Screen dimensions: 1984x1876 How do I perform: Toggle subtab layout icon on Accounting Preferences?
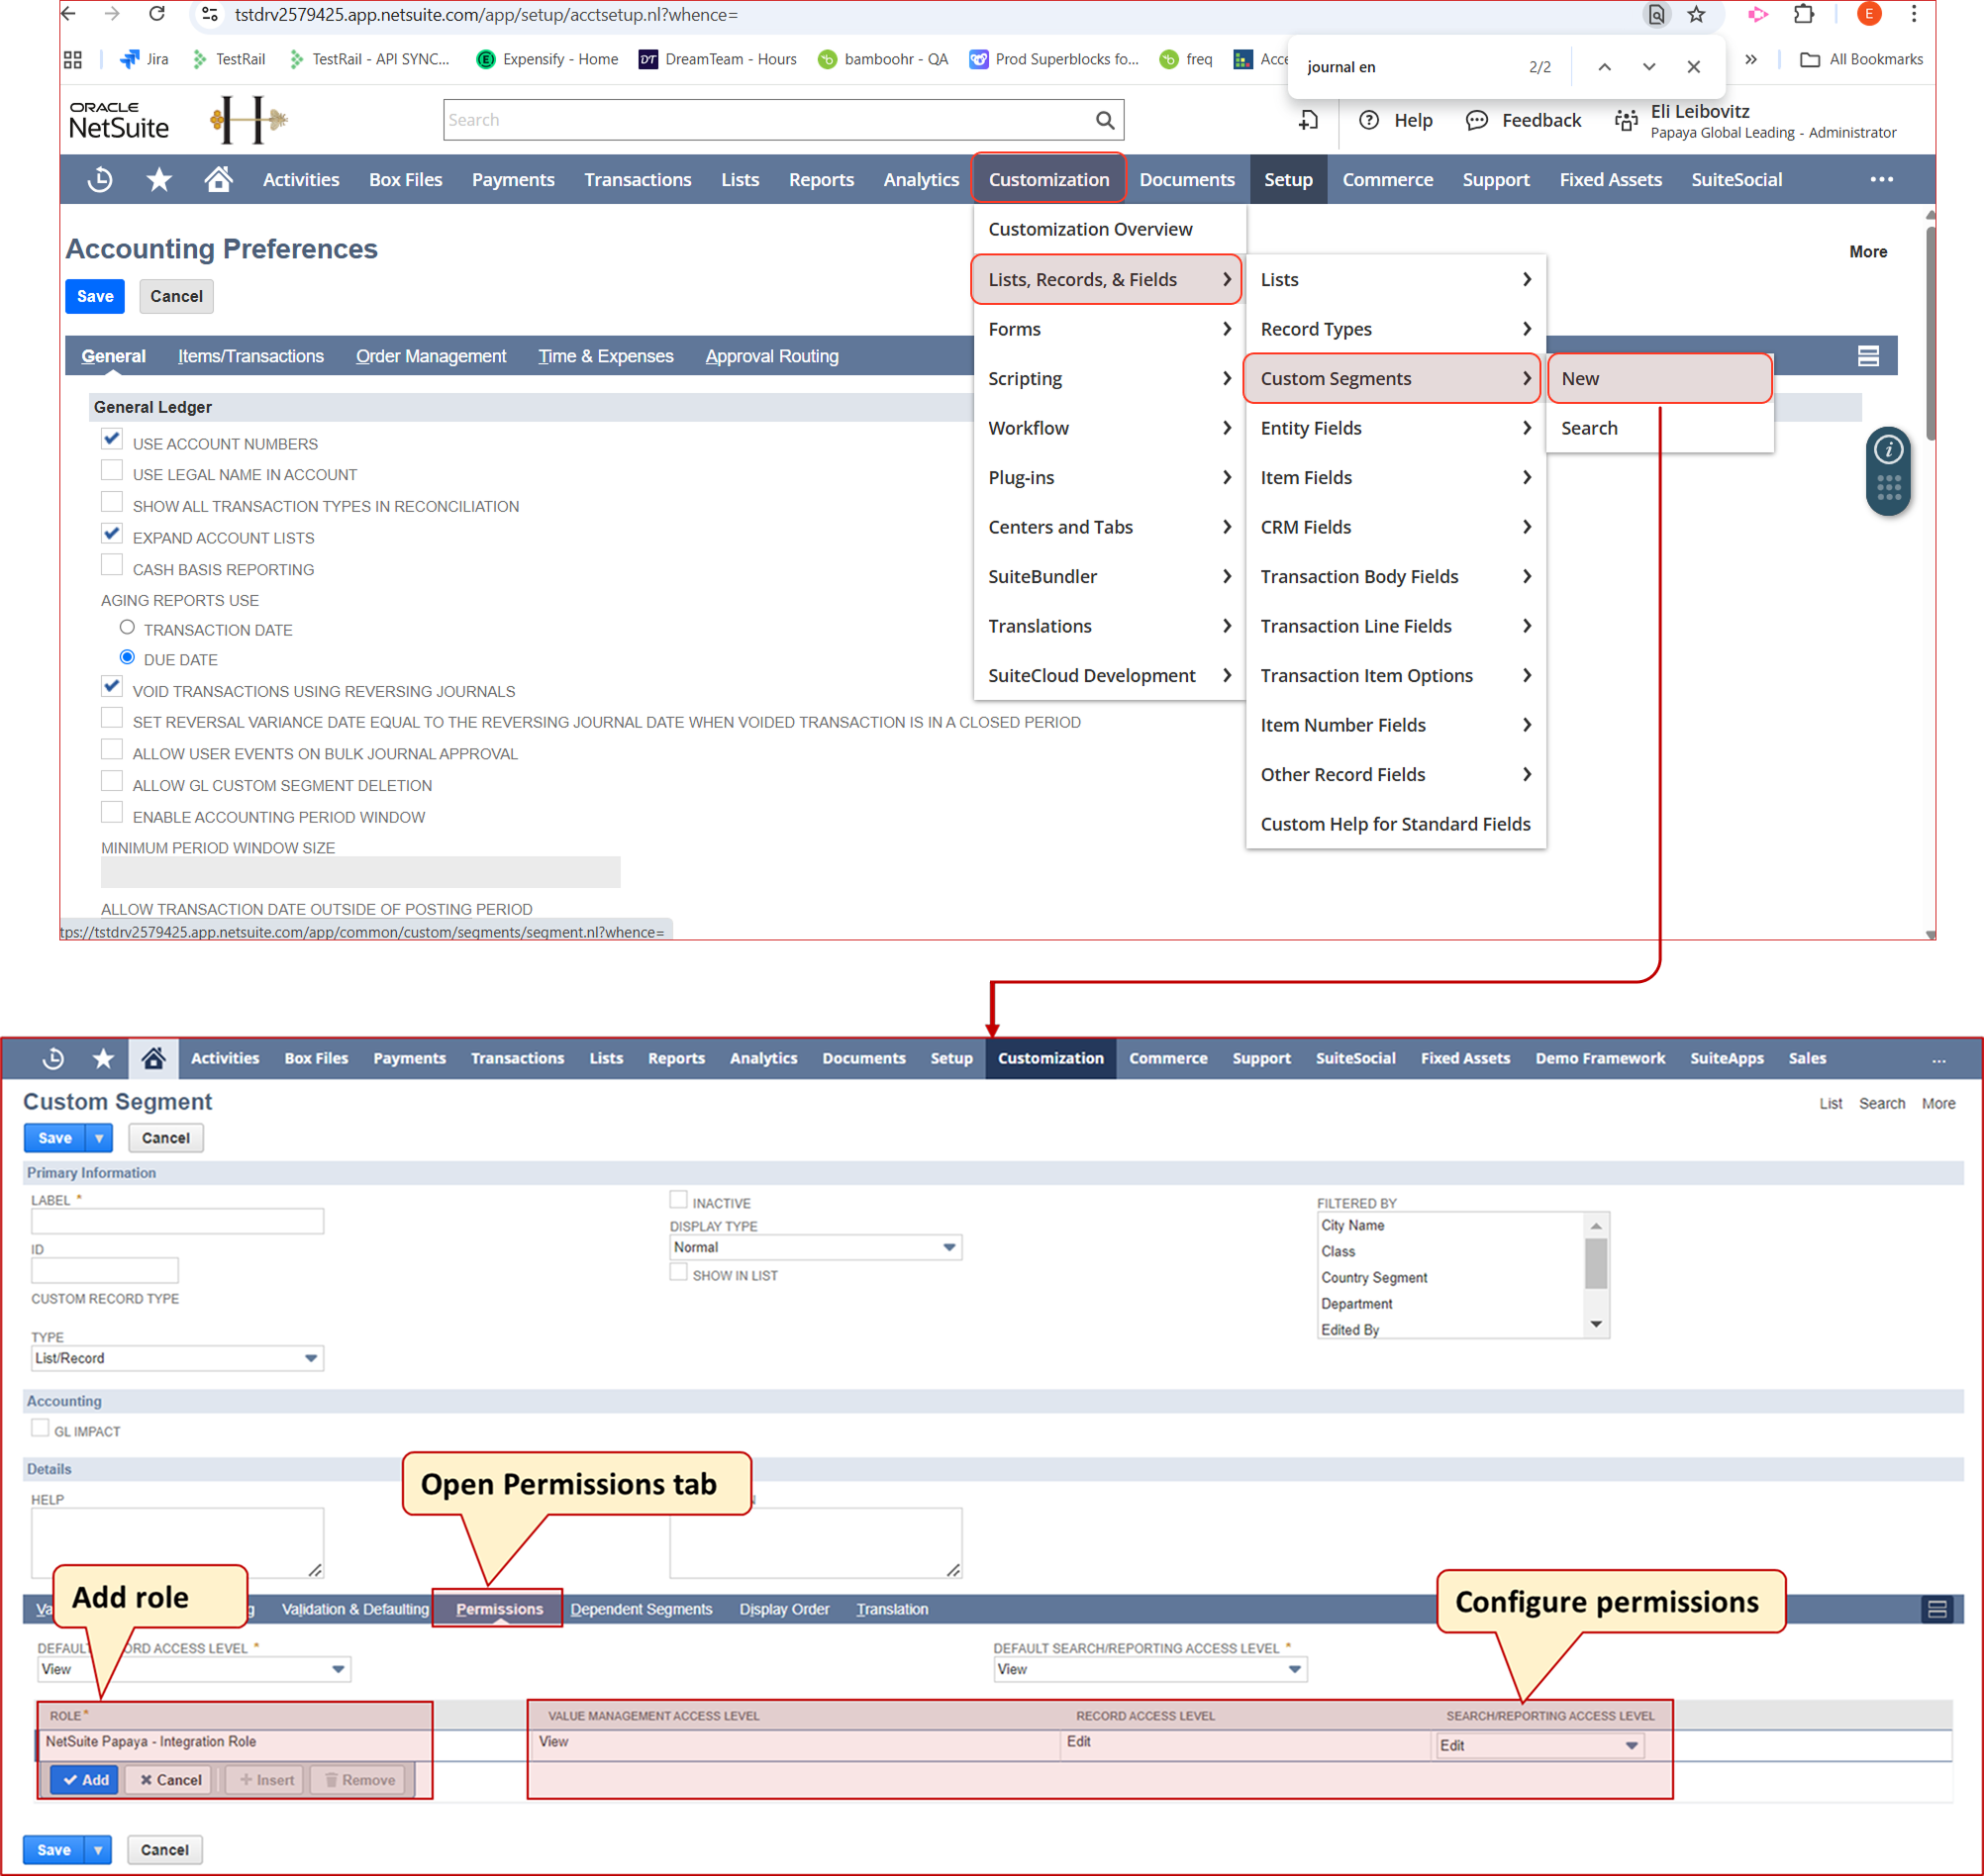click(1868, 356)
